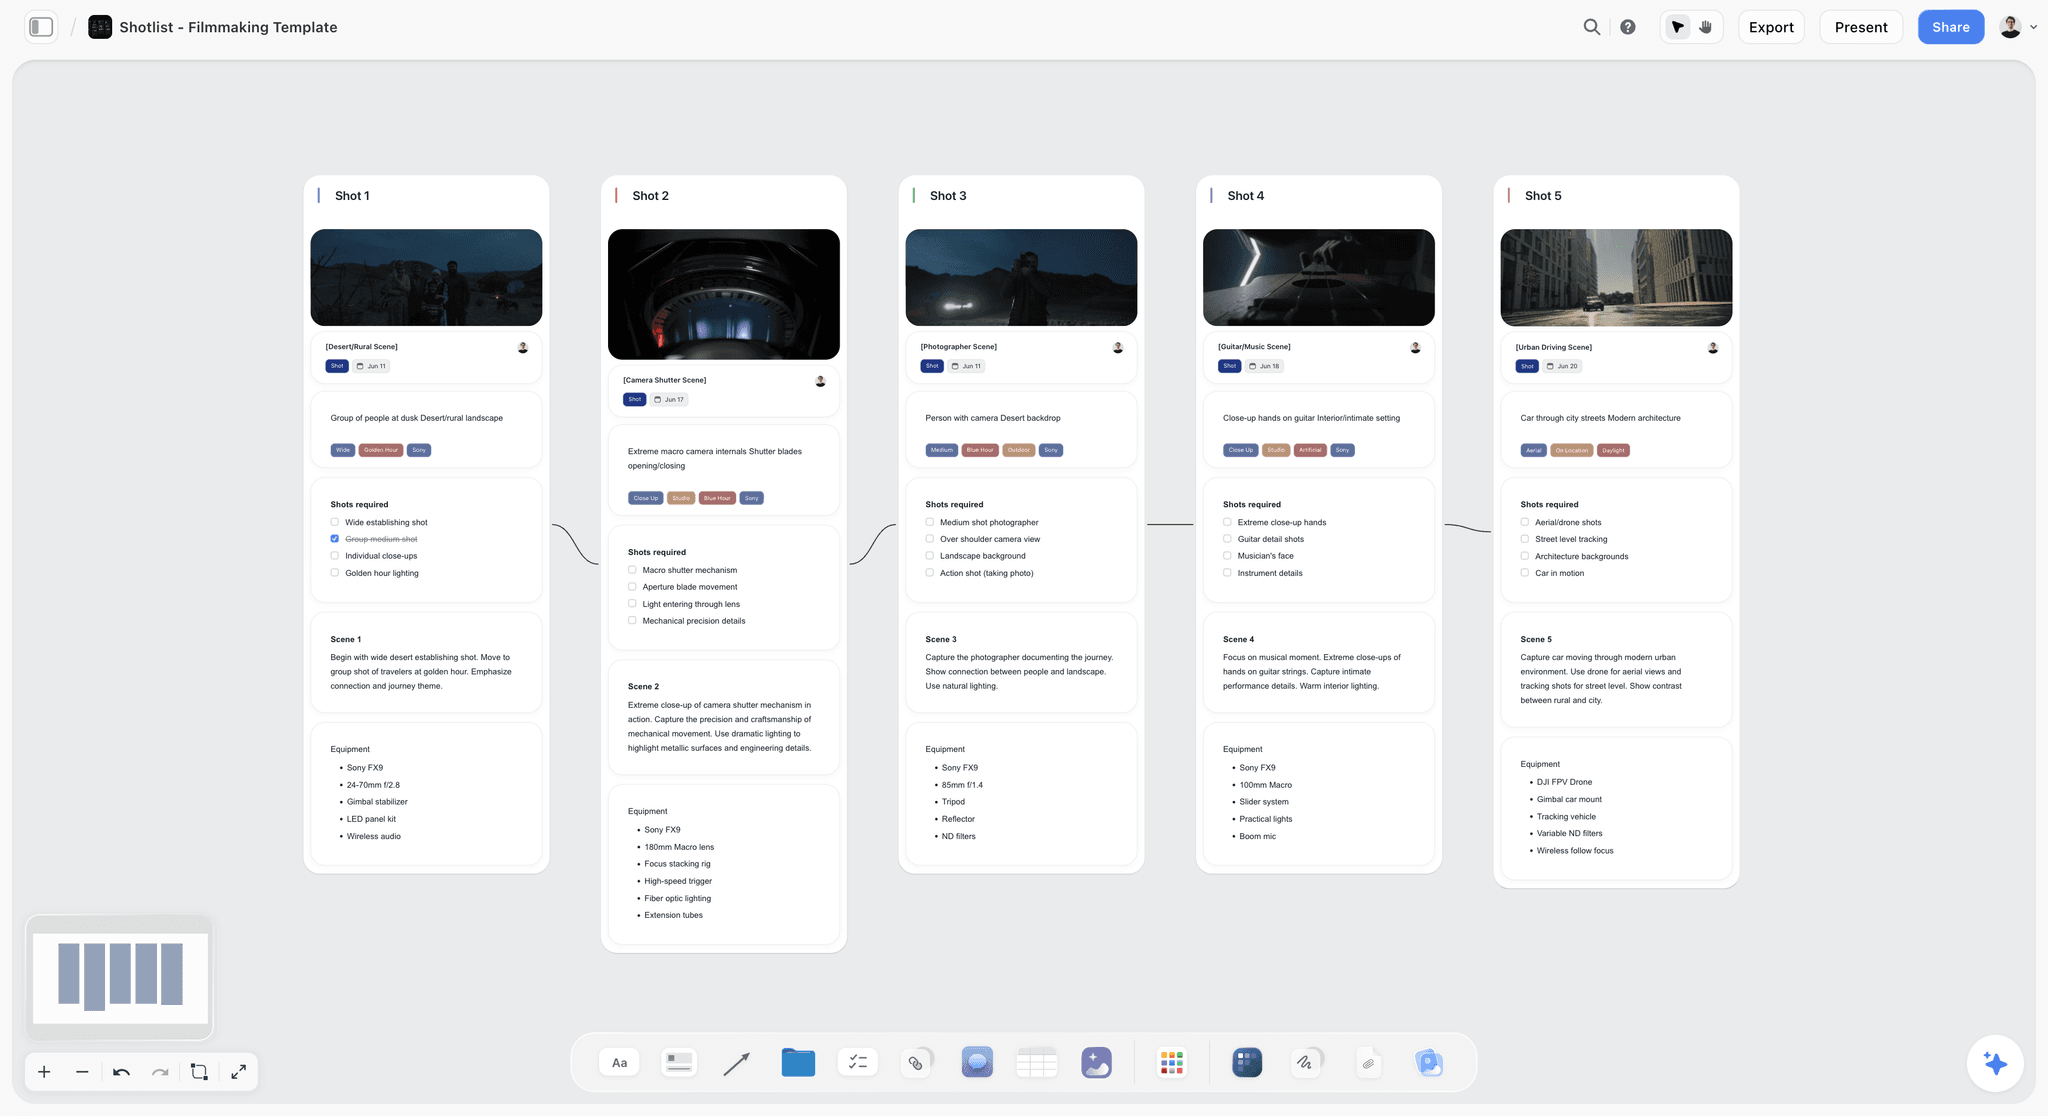Viewport: 2048px width, 1116px height.
Task: Click the blue Share button
Action: (1950, 27)
